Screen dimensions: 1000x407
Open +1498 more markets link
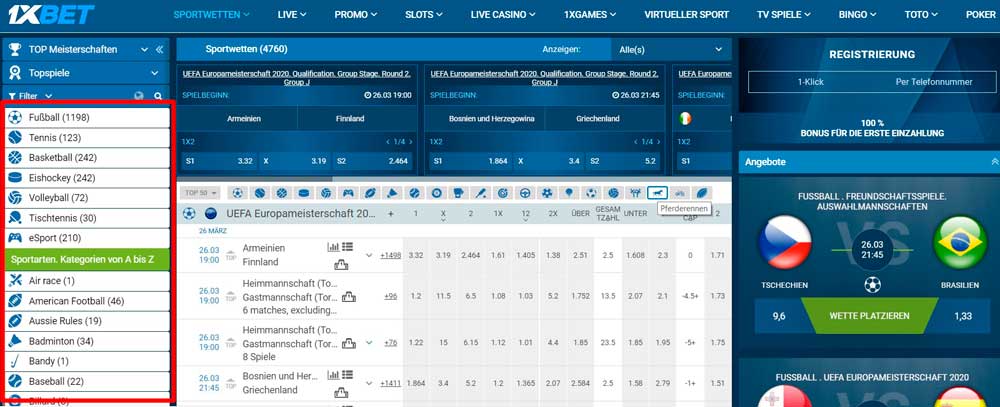[390, 255]
